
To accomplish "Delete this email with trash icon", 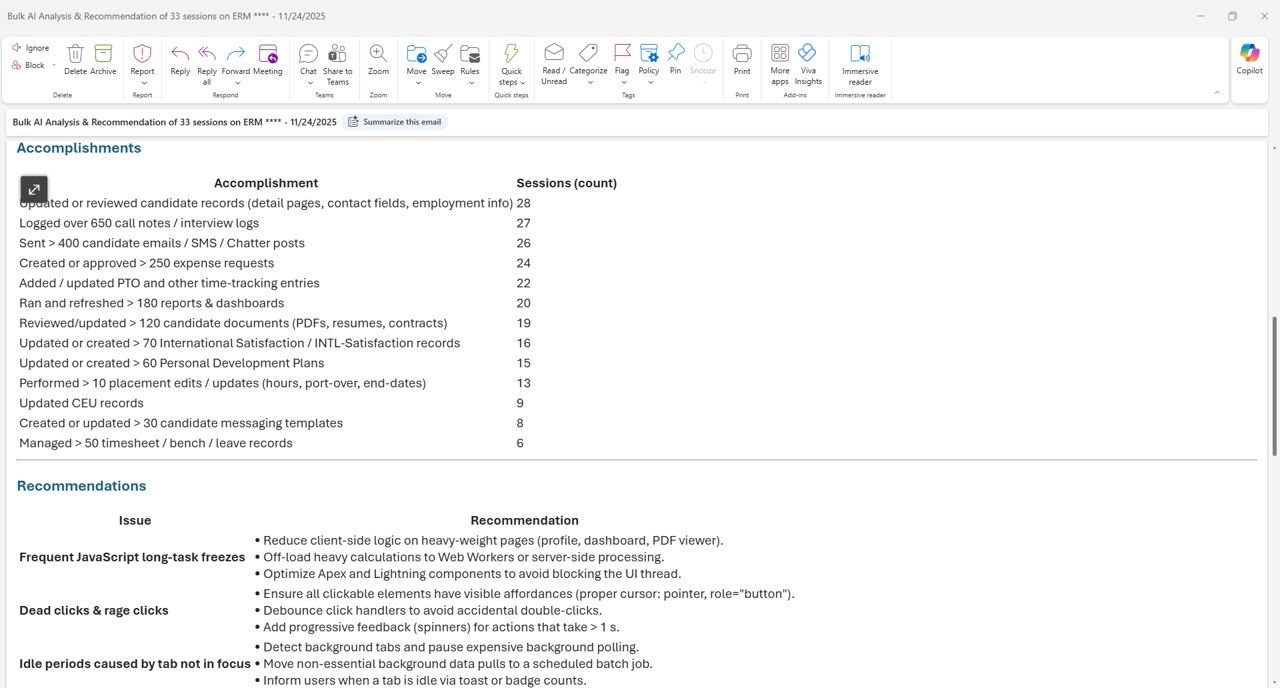I will point(75,60).
